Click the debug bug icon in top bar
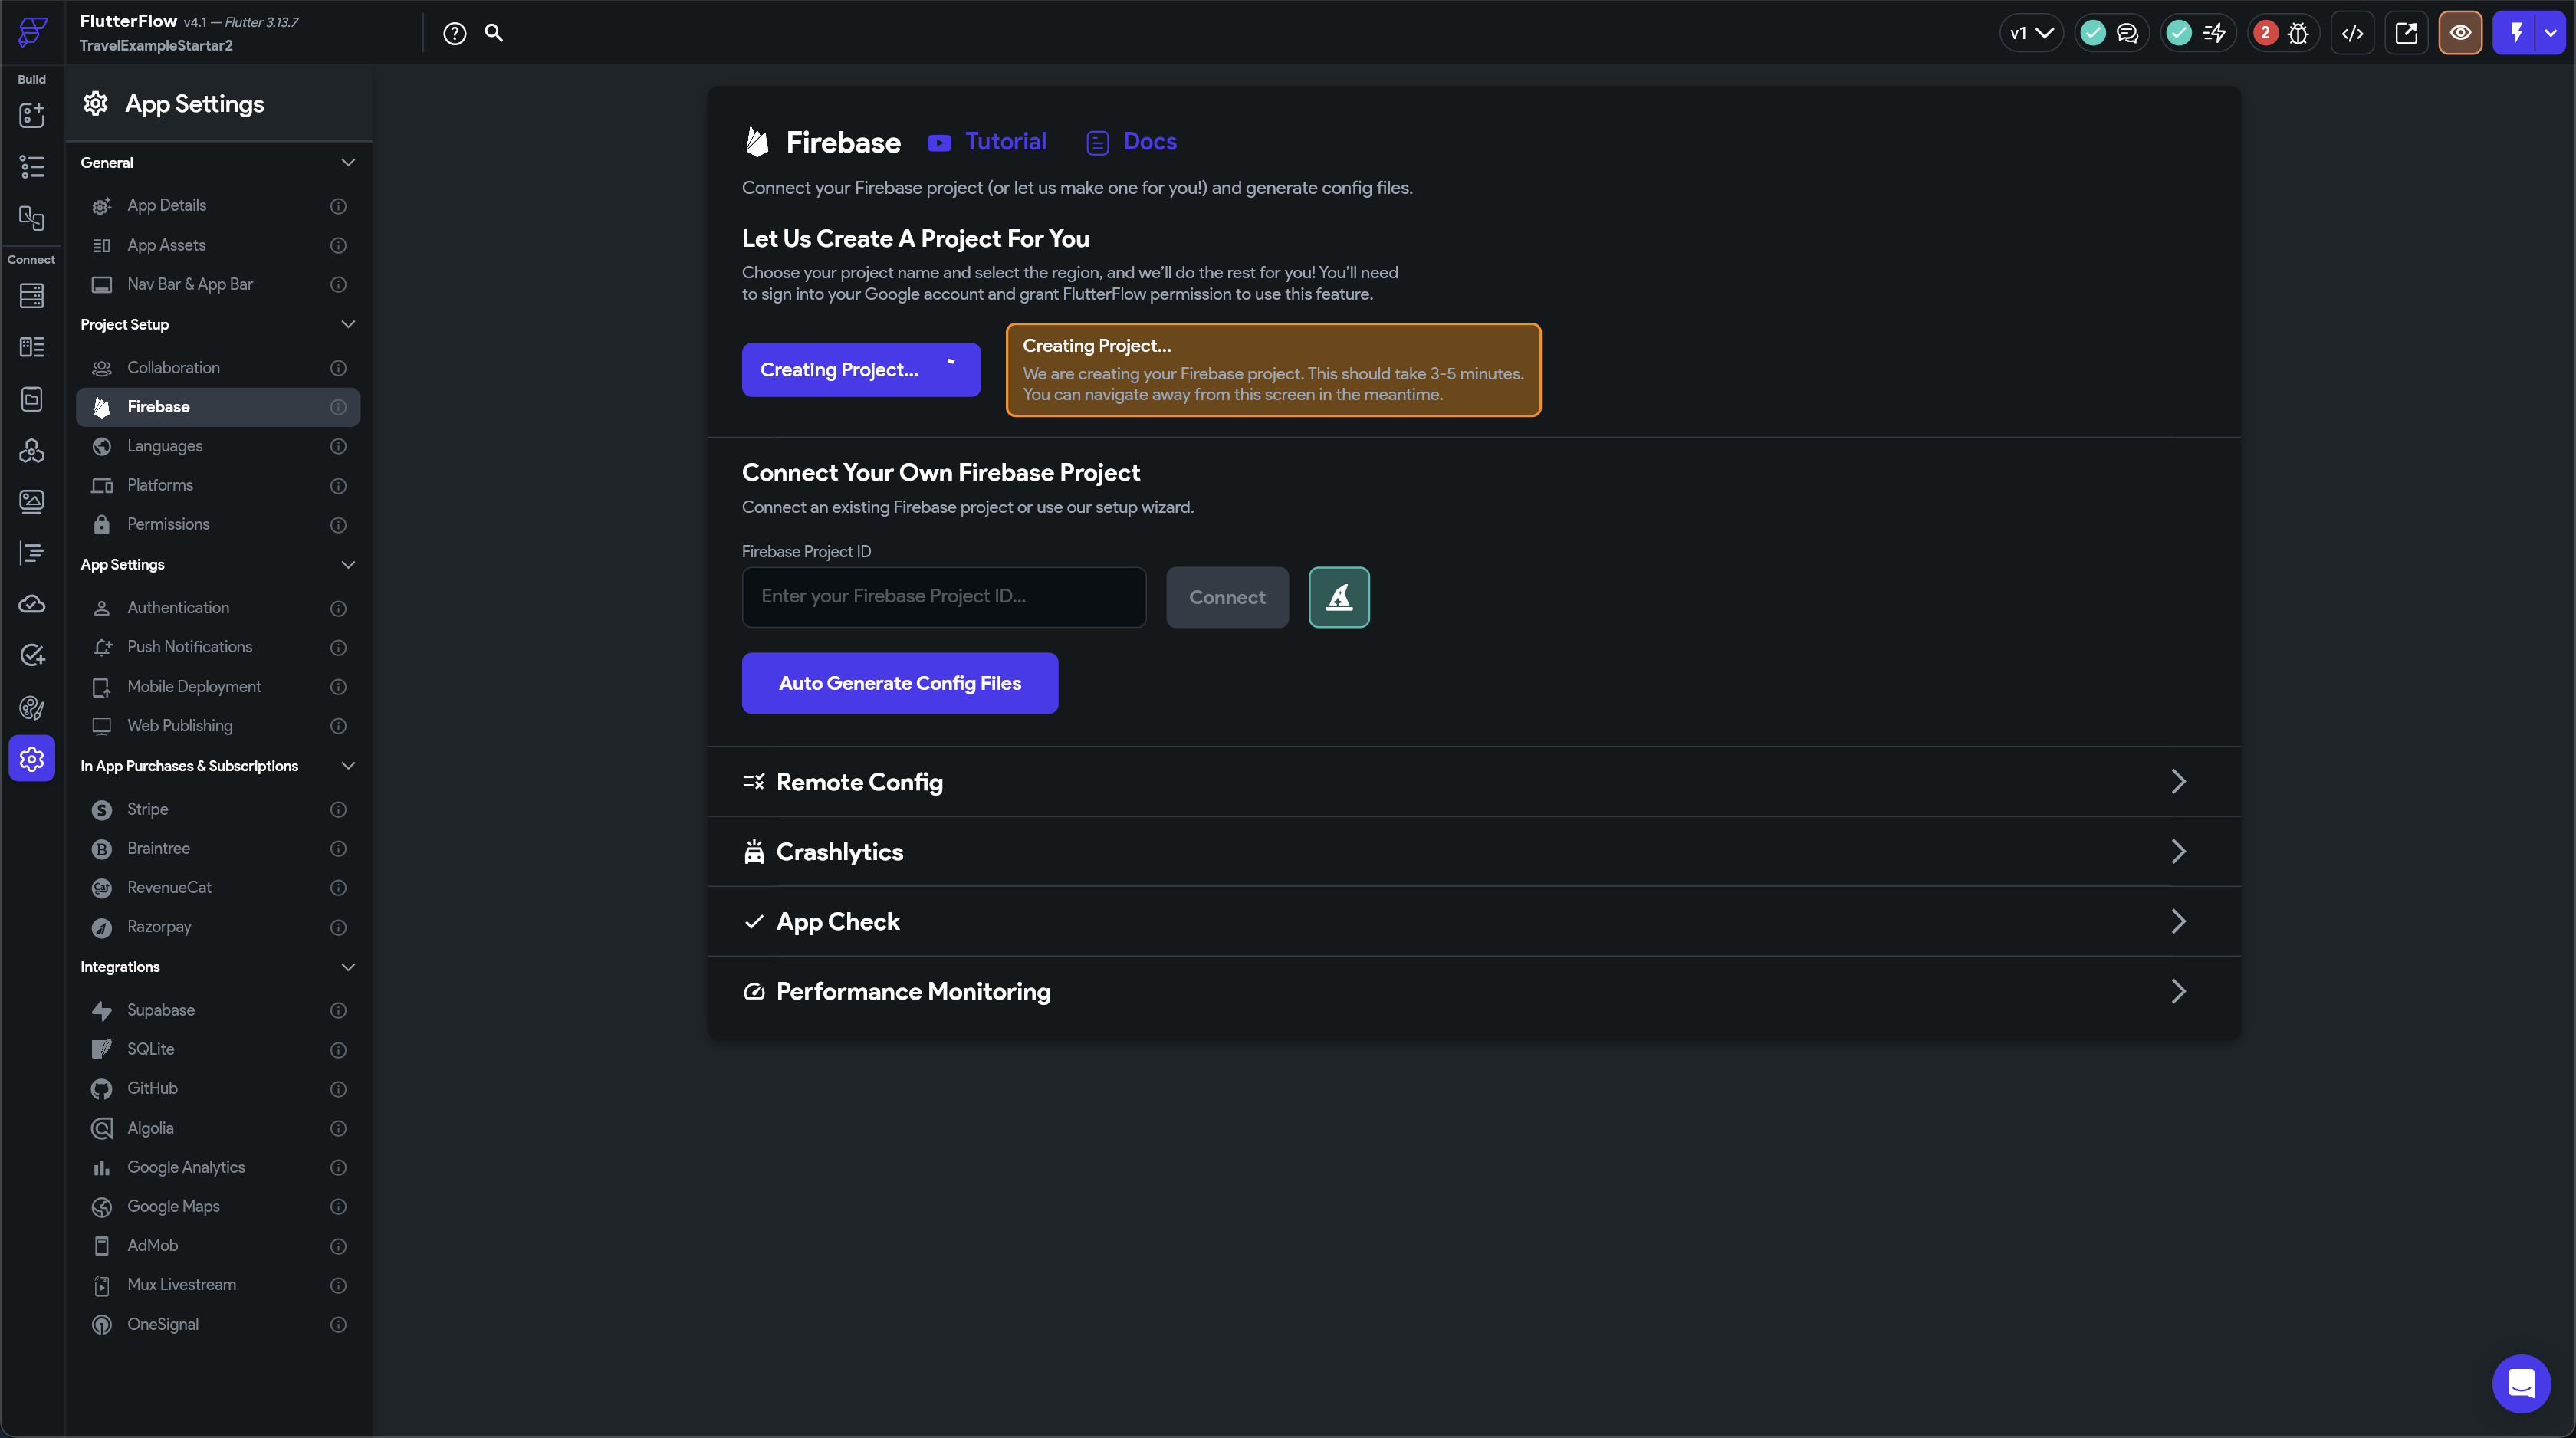Image resolution: width=2576 pixels, height=1438 pixels. point(2298,33)
